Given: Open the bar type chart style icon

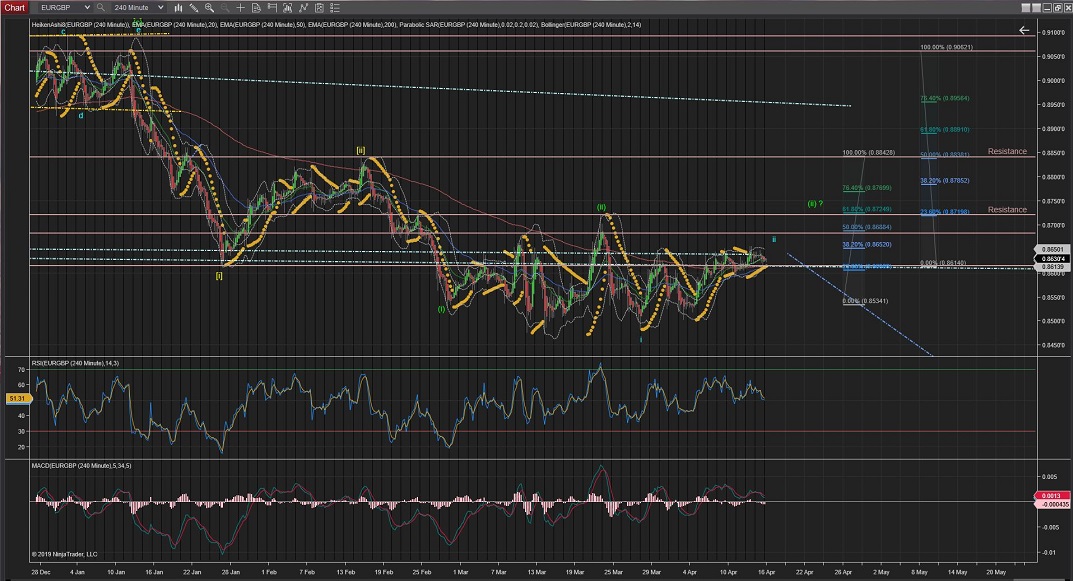Looking at the screenshot, I should [178, 8].
